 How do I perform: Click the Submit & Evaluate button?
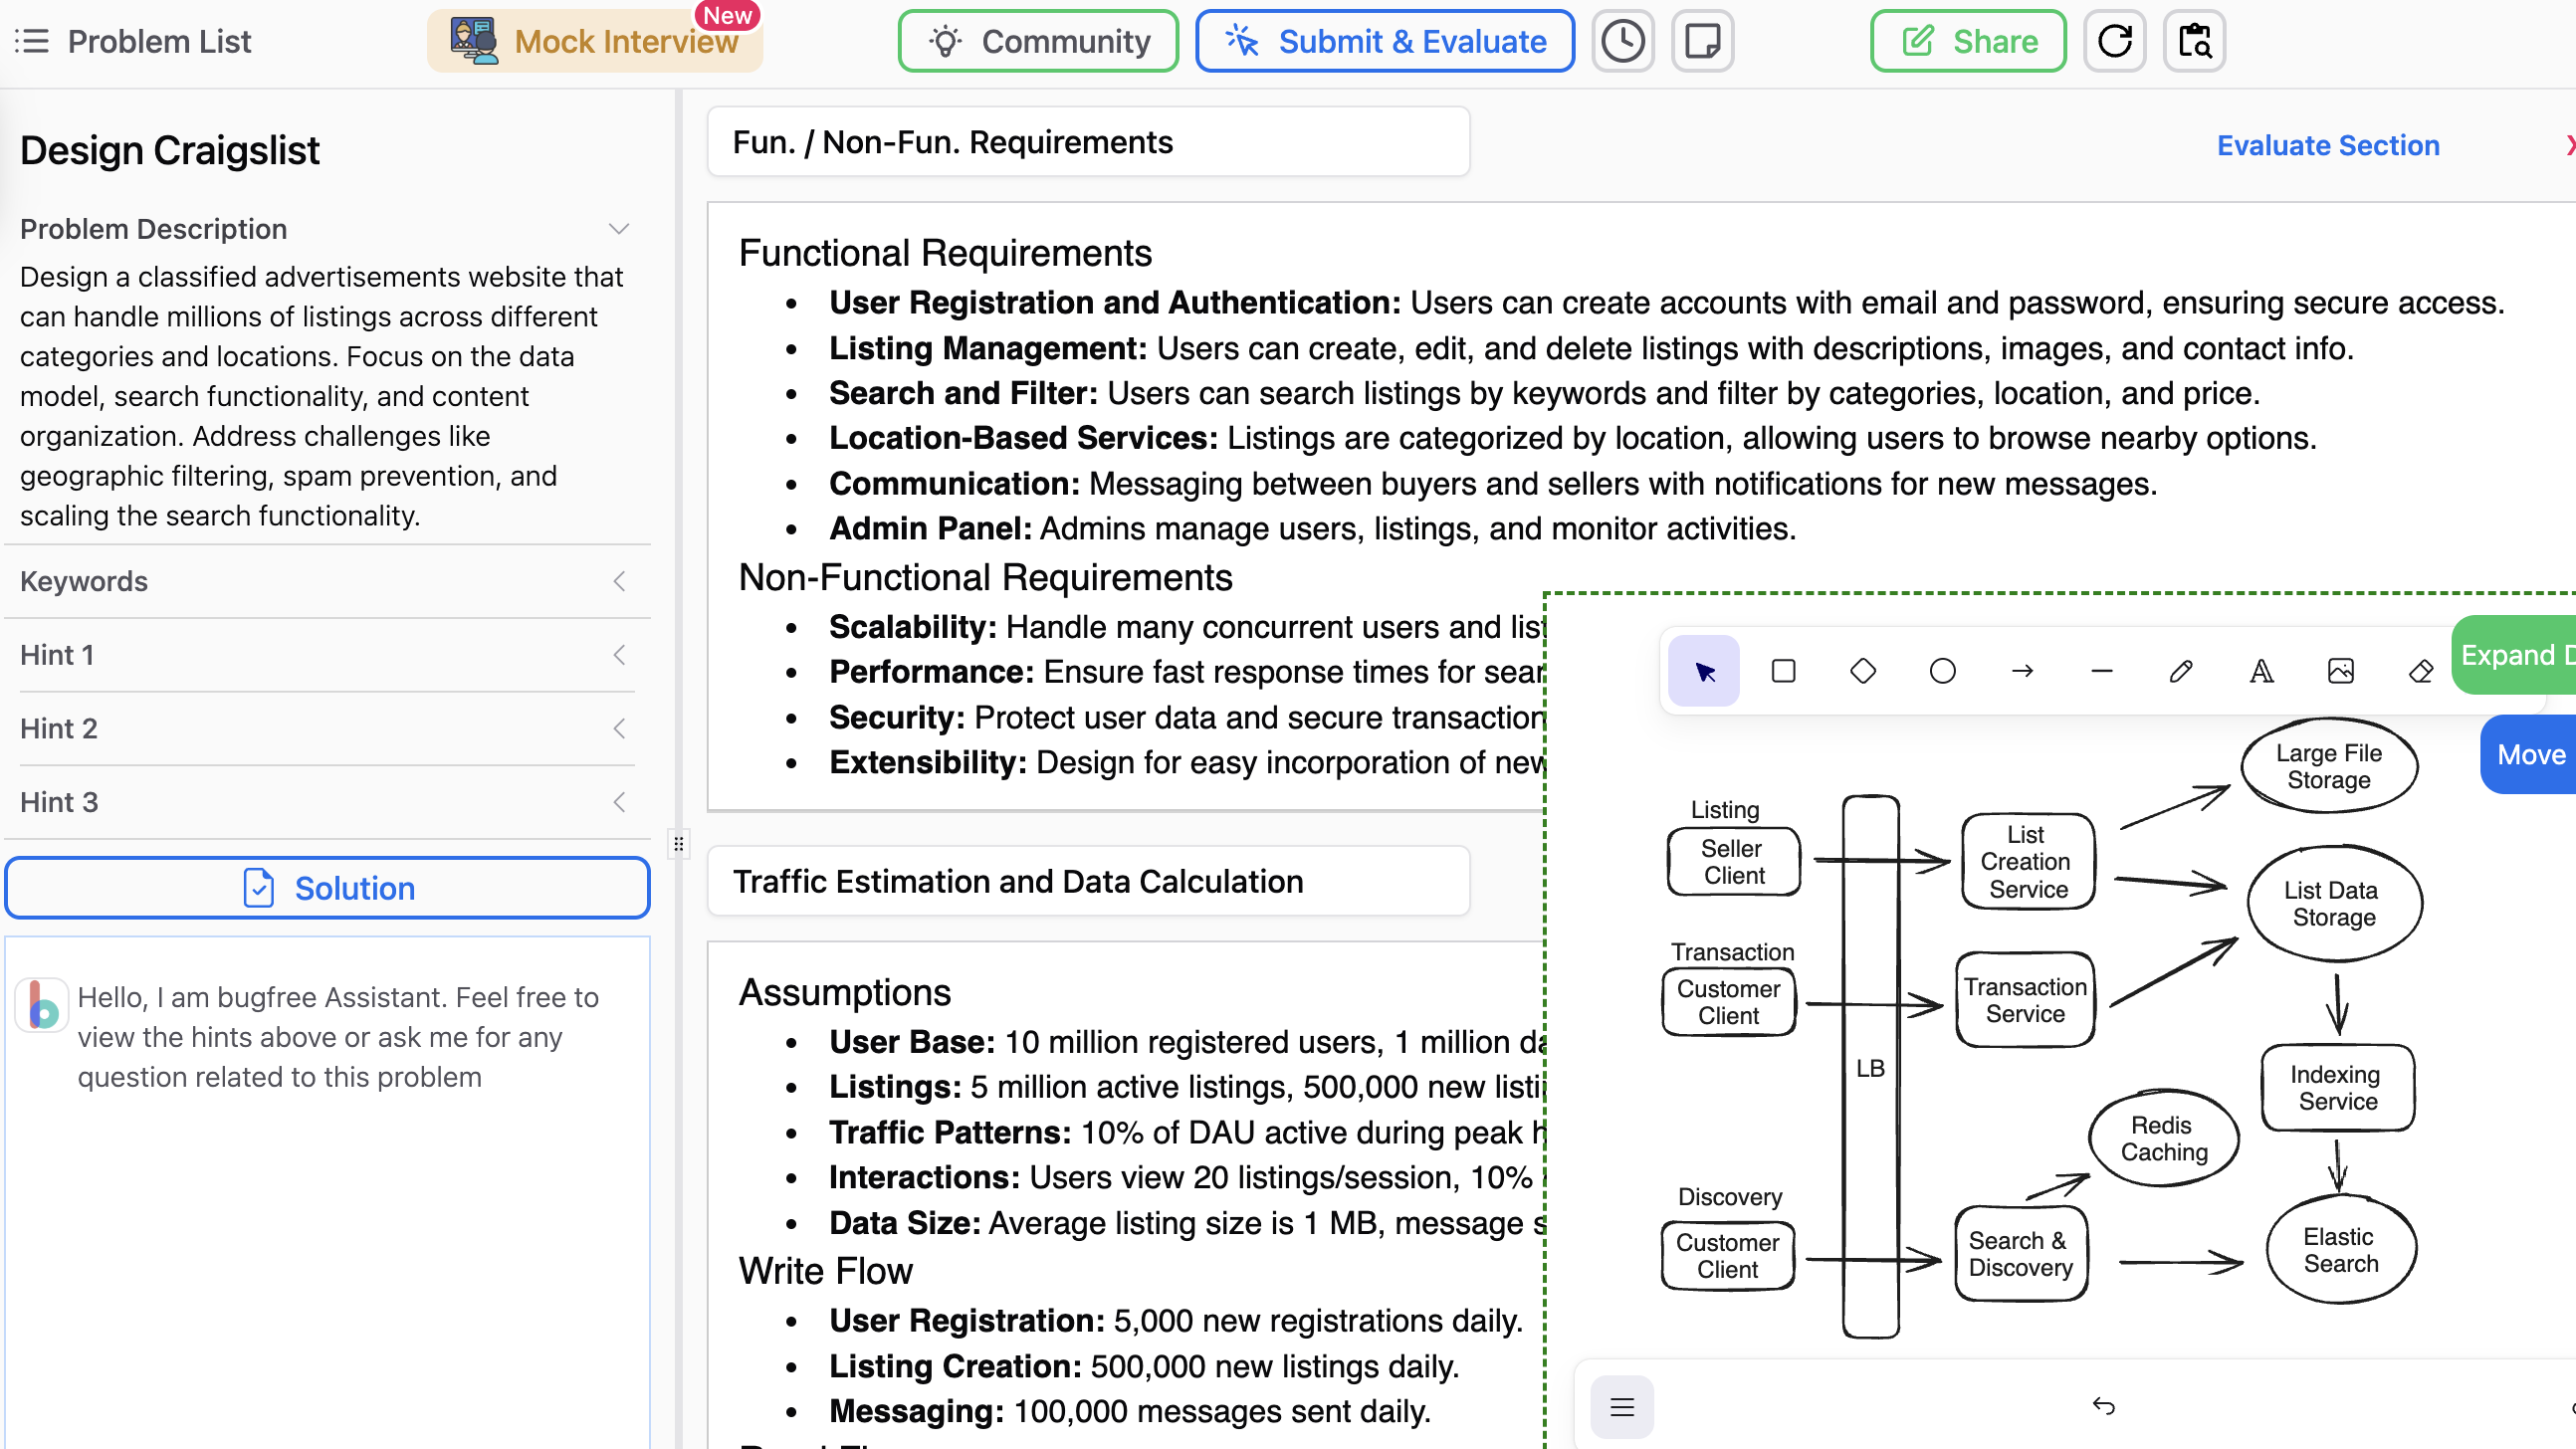1384,41
